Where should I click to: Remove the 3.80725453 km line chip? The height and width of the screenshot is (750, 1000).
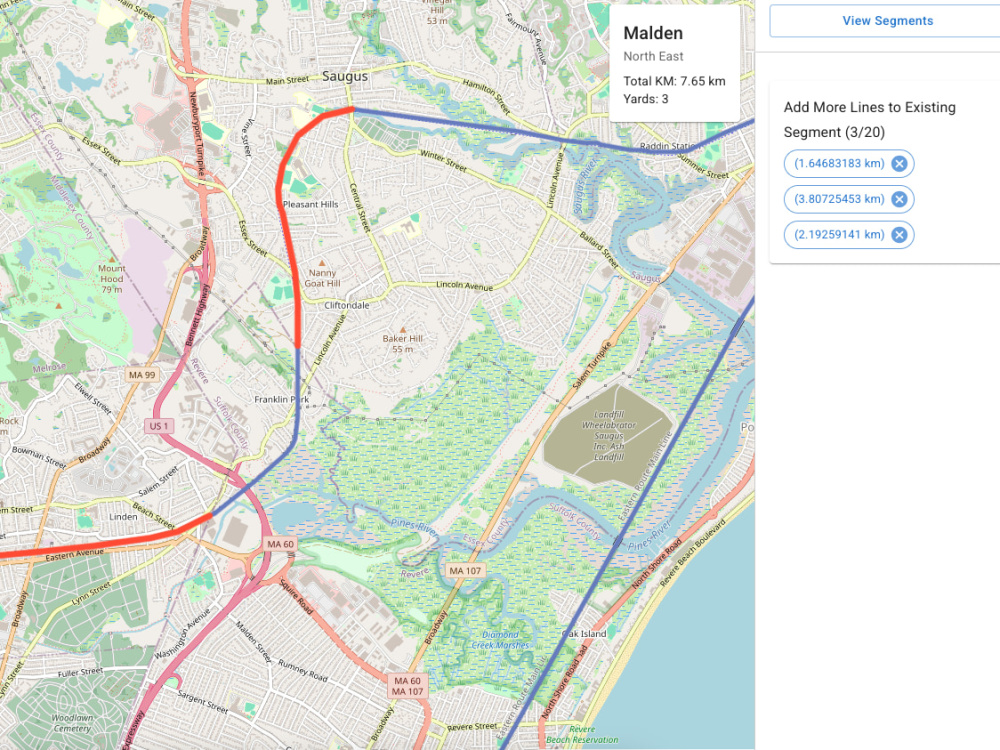coord(899,200)
